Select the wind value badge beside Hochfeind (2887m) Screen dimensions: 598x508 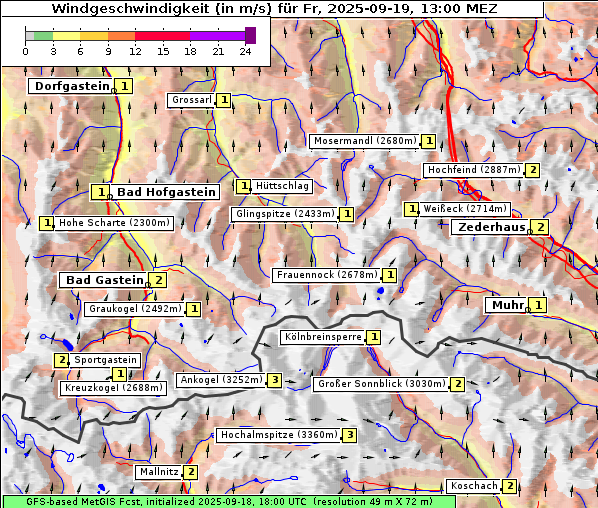click(533, 170)
